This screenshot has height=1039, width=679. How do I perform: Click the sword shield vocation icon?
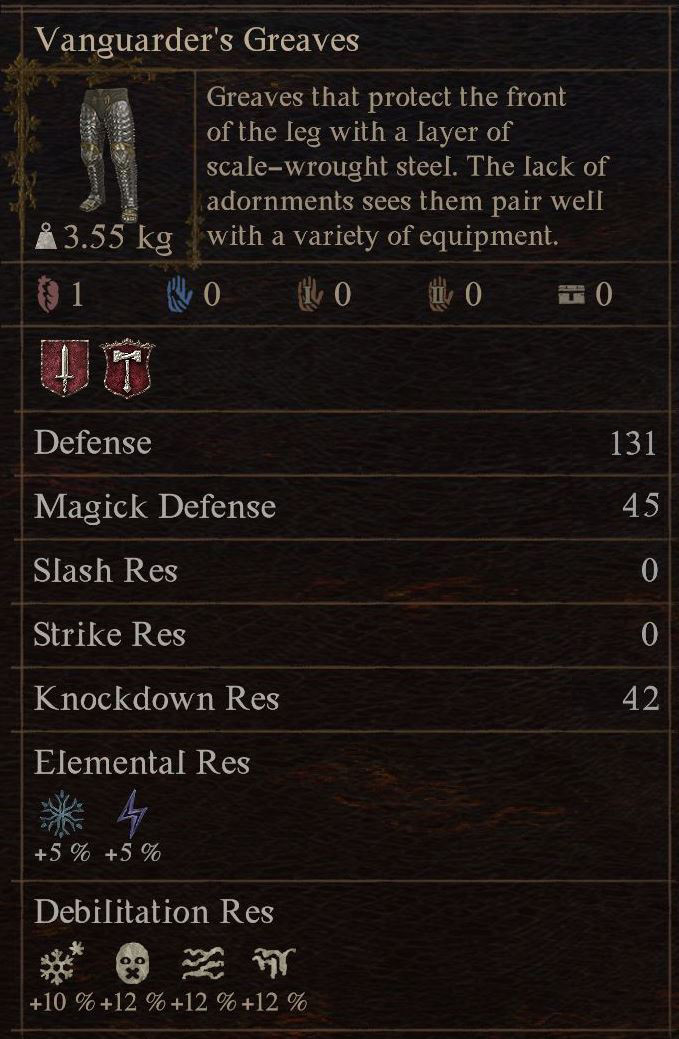[64, 367]
